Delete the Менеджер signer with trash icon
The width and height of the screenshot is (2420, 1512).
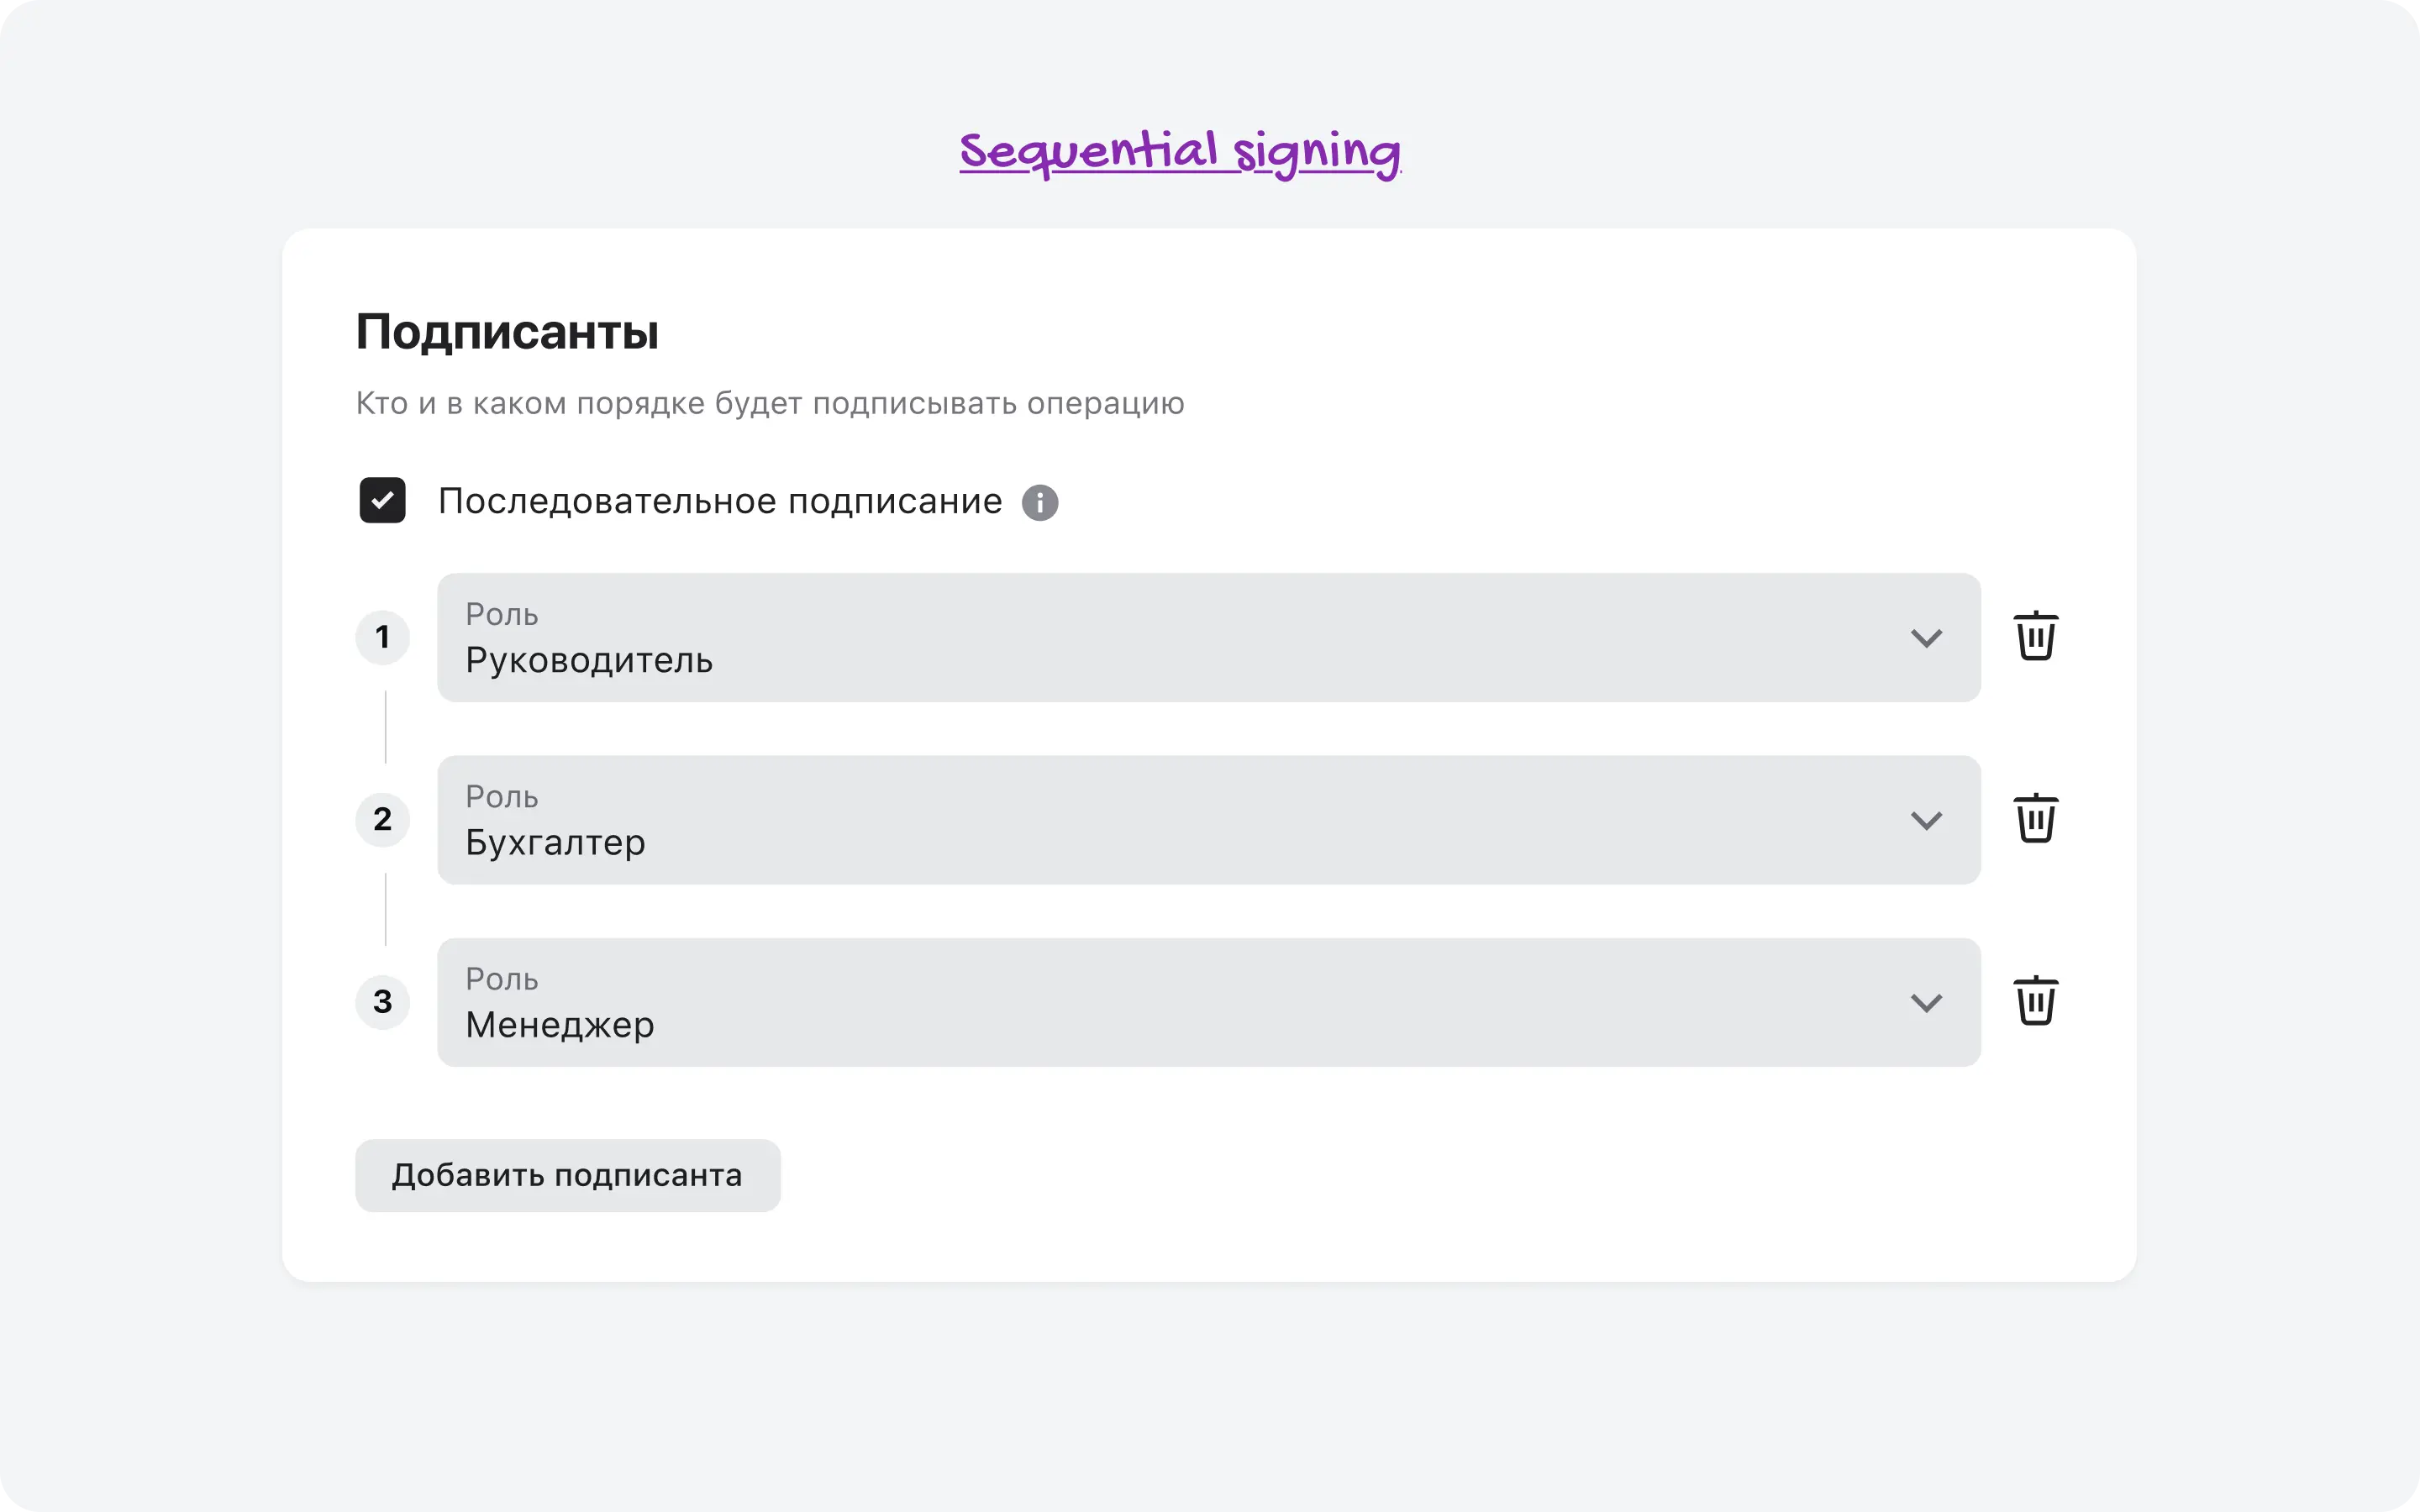pyautogui.click(x=2035, y=1001)
